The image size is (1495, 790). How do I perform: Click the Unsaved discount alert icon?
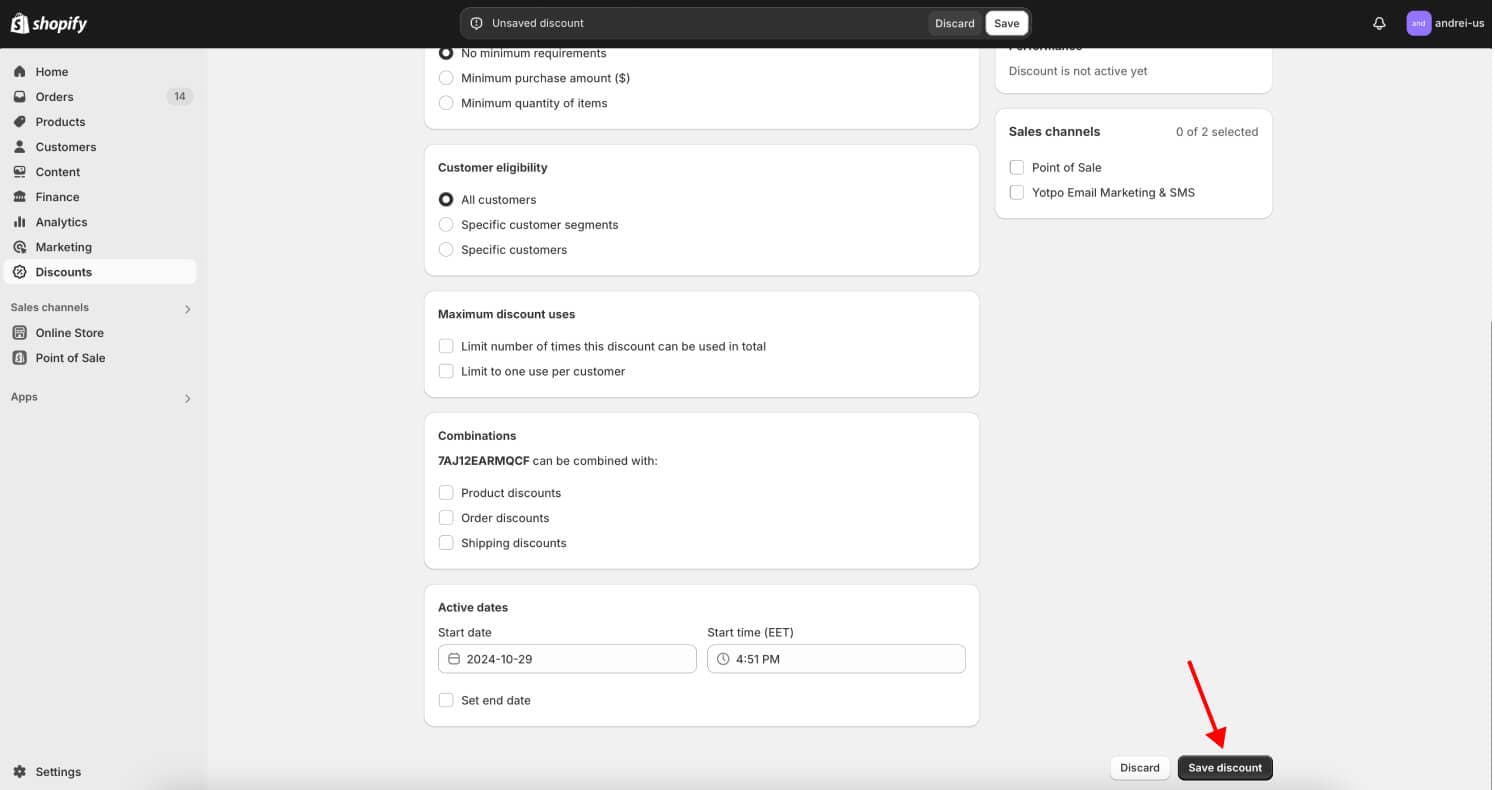(476, 23)
